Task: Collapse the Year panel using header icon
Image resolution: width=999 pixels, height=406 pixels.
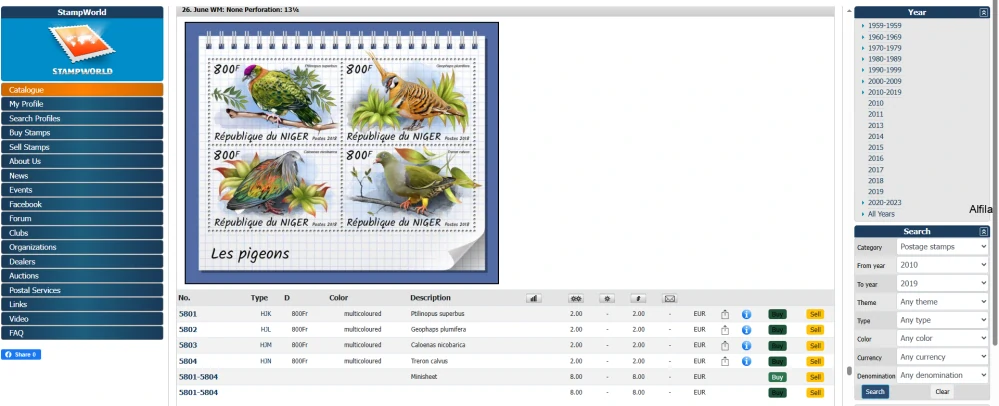Action: (983, 12)
